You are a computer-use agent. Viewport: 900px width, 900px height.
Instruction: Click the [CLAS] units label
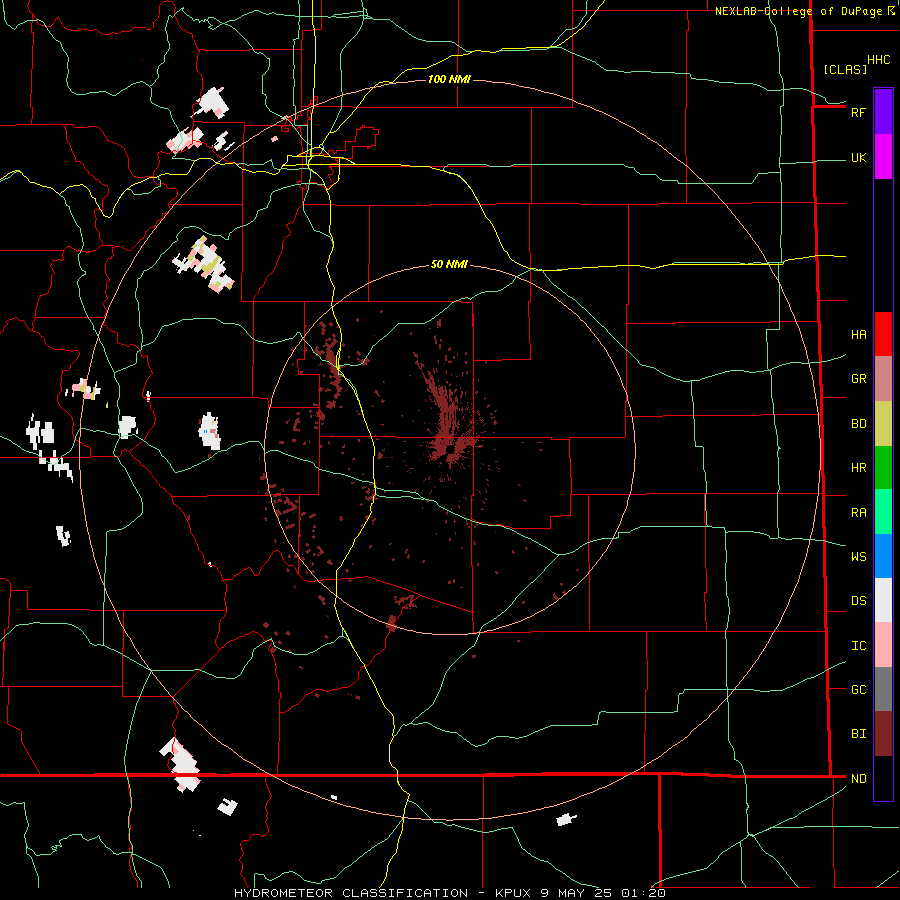point(845,69)
